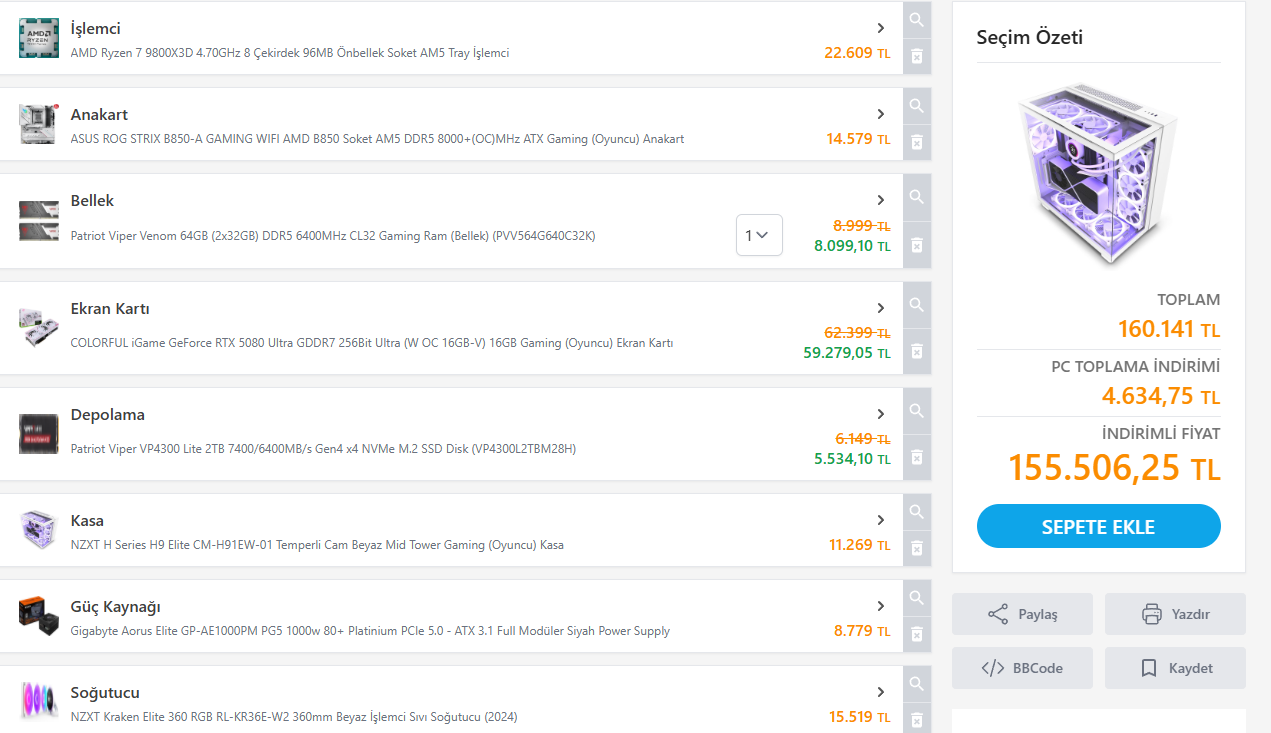
Task: Click the 155.506,25 TL discounted total
Action: [1114, 468]
